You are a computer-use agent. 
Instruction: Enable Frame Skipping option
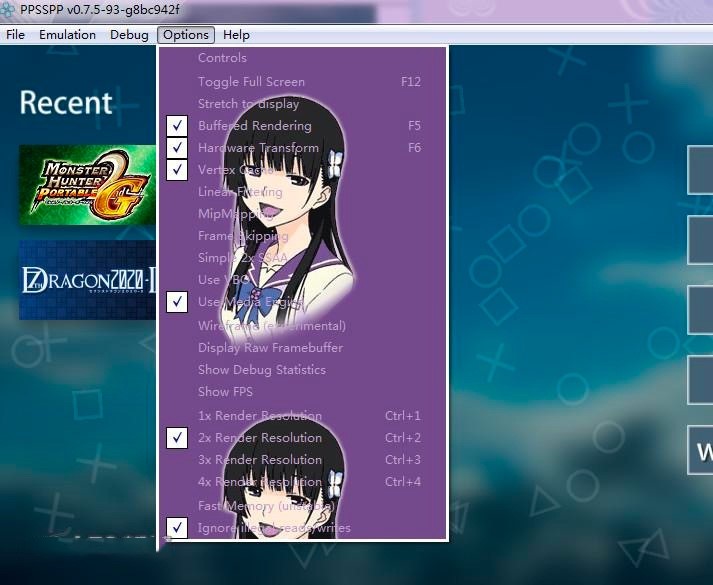coord(302,236)
